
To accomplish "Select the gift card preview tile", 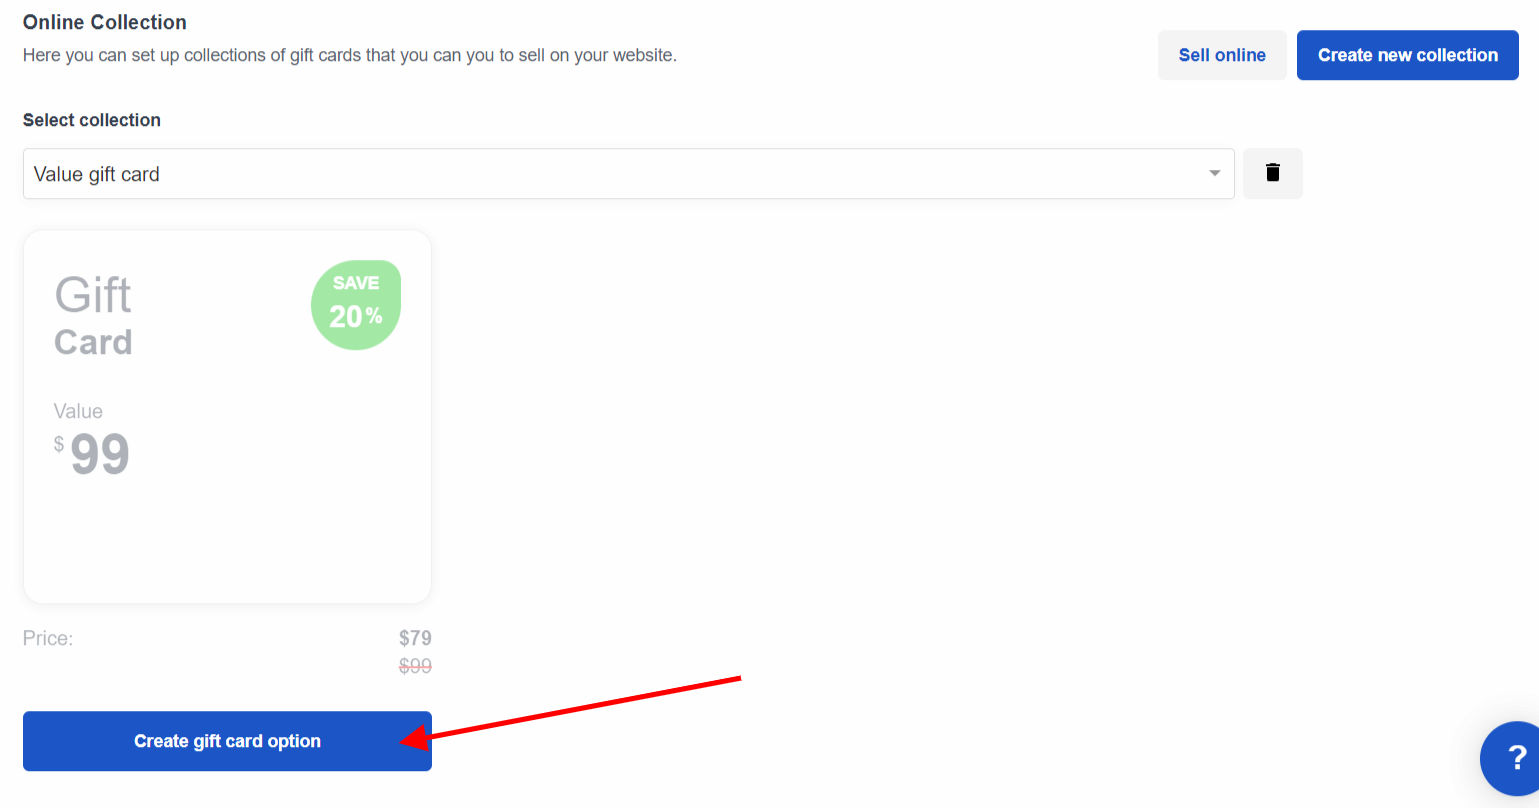I will click(227, 416).
